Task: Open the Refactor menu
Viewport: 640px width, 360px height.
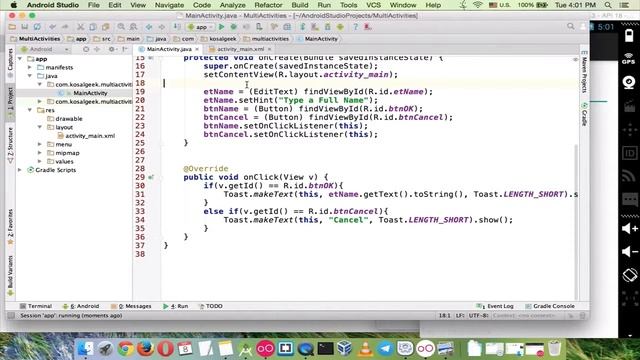Action: coord(268,5)
